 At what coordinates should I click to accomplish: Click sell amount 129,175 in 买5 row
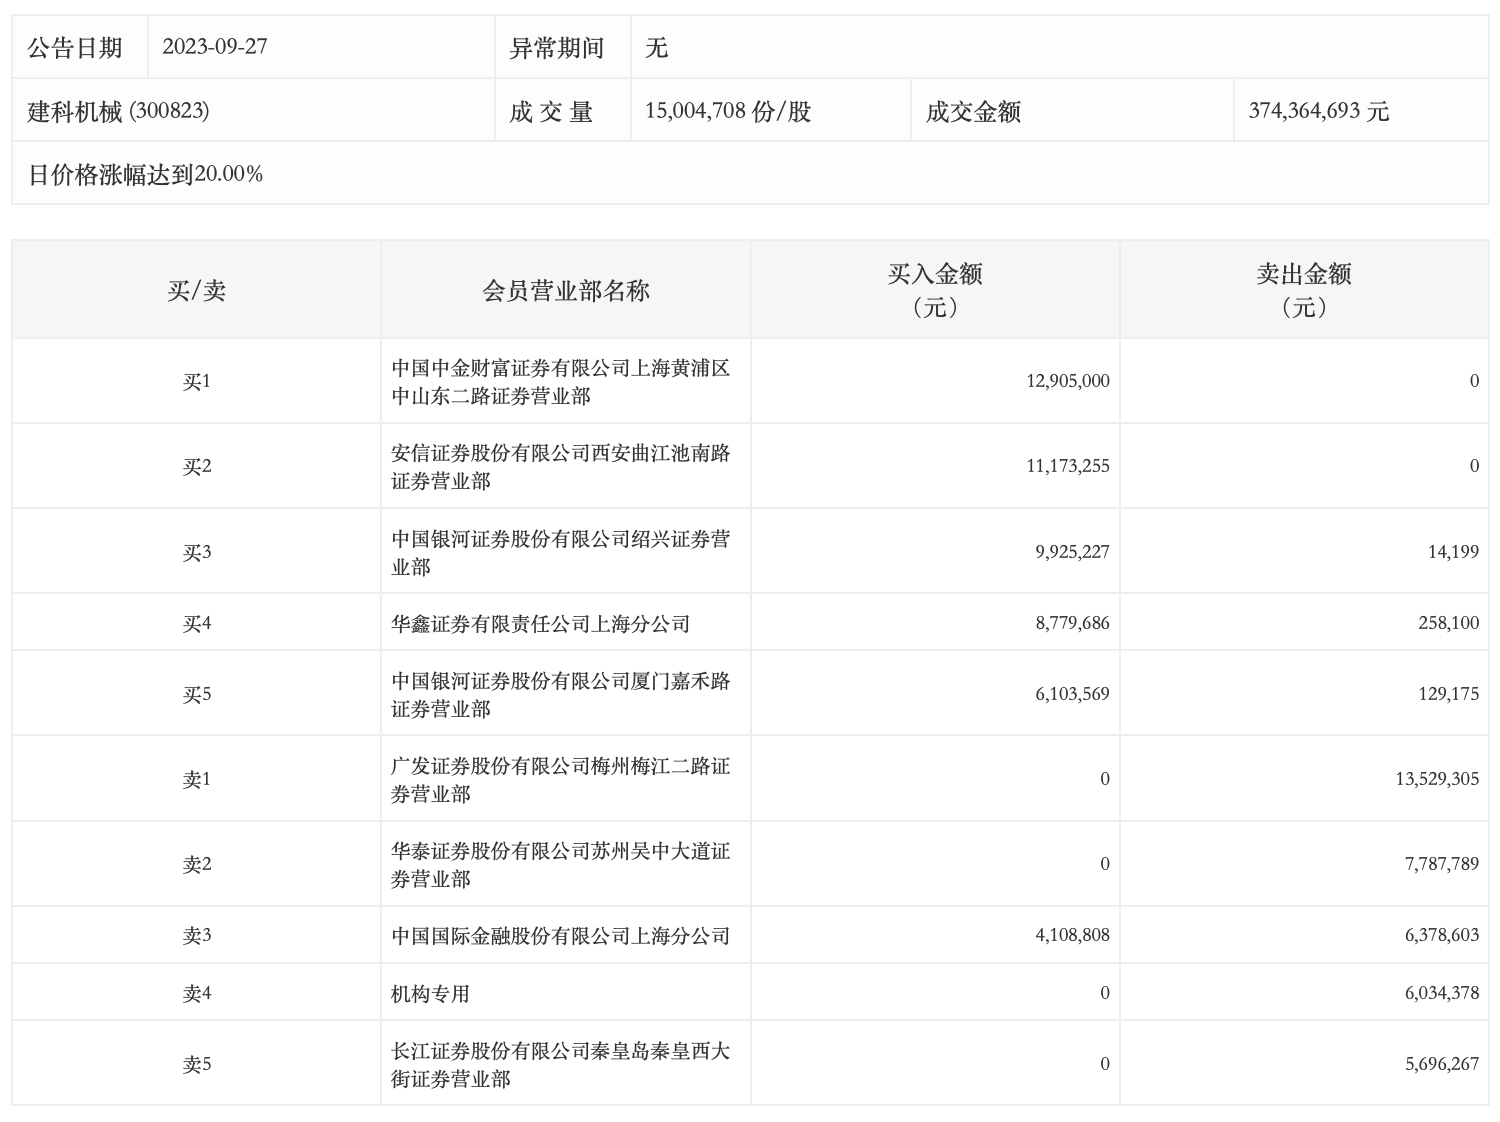pos(1448,694)
